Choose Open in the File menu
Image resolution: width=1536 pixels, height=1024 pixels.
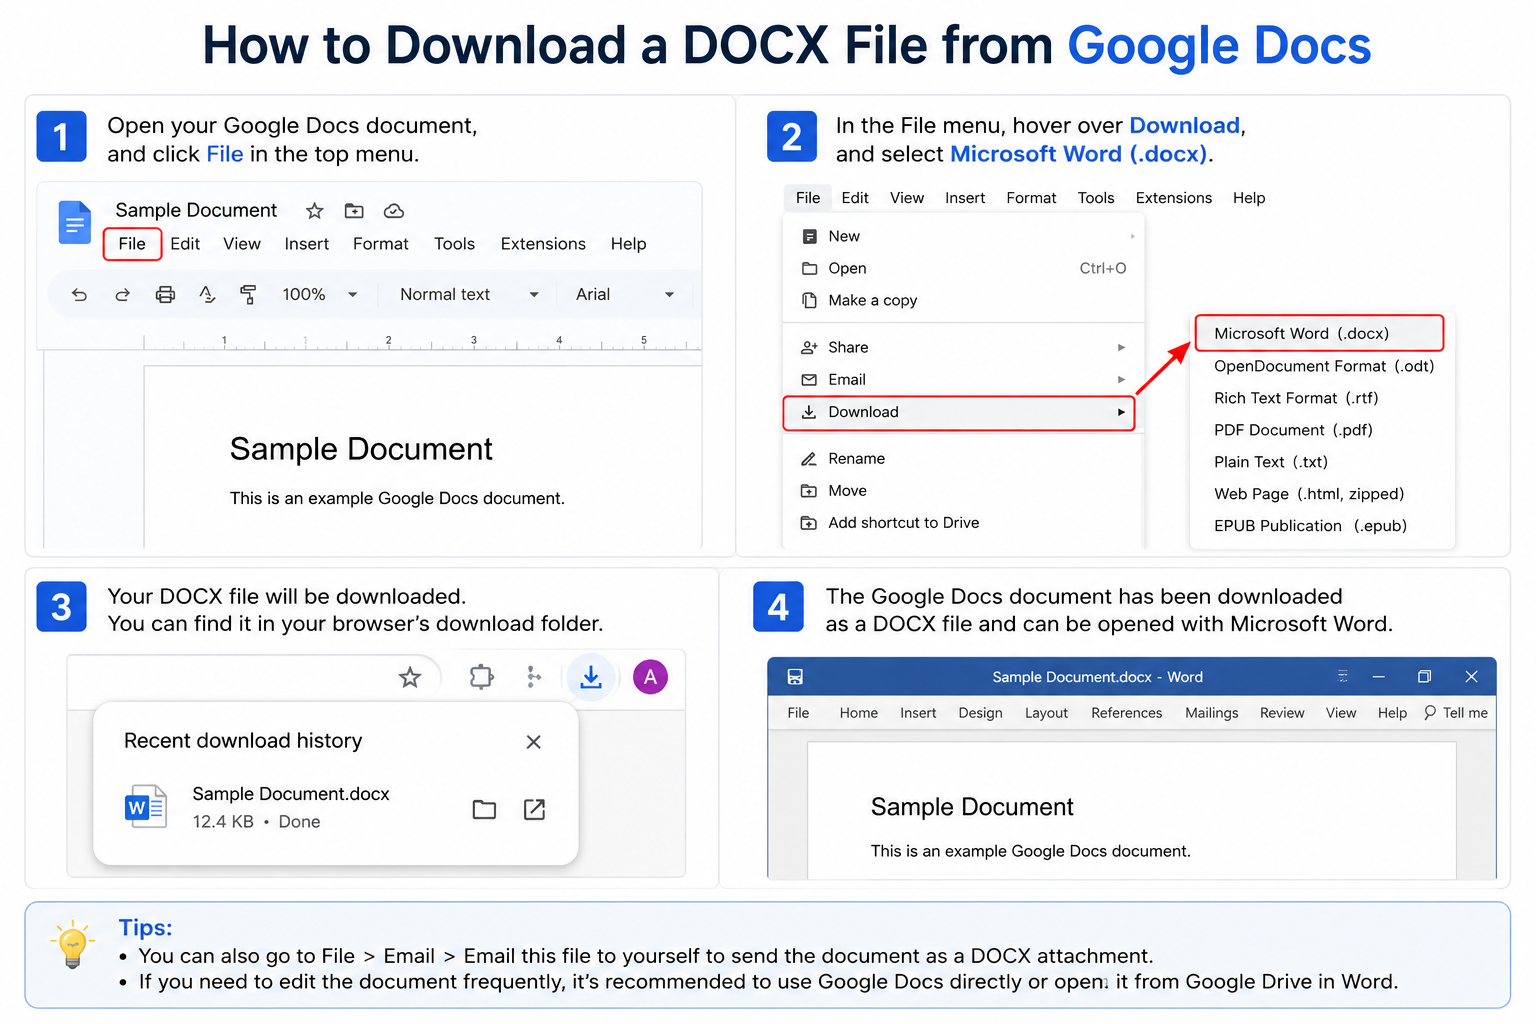click(964, 268)
